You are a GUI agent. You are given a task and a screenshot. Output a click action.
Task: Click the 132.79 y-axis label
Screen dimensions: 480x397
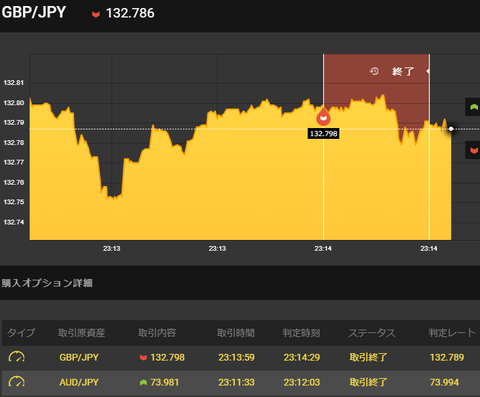[x=14, y=123]
